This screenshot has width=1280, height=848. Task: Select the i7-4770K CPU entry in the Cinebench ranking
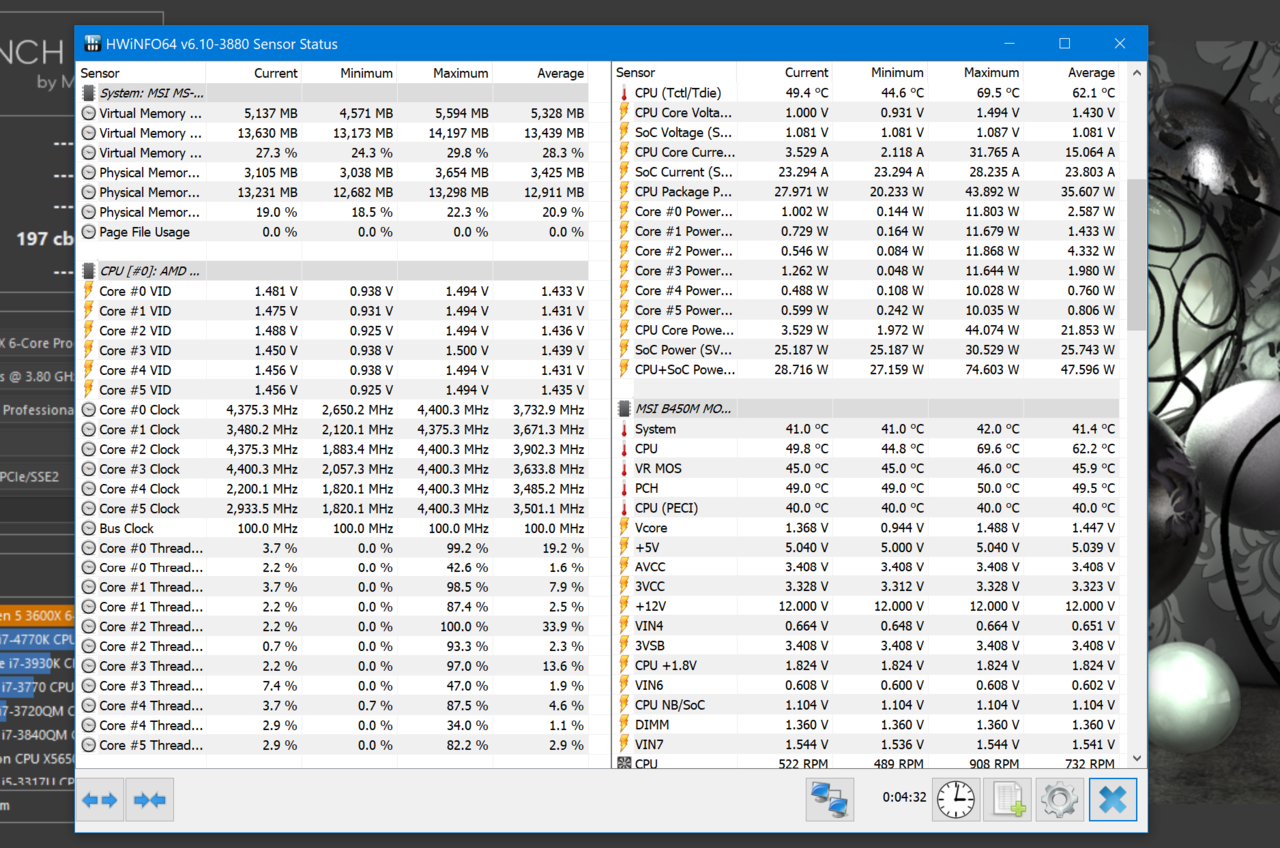[37, 639]
